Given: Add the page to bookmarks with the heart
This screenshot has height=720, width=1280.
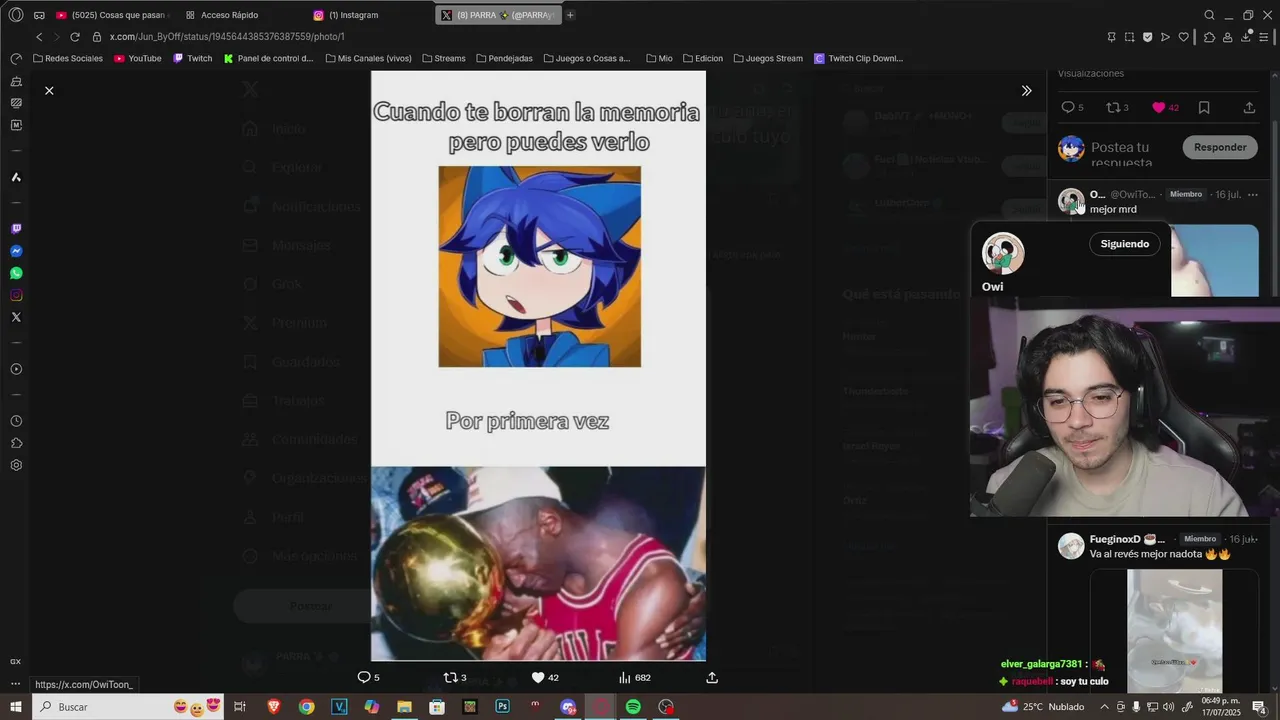Looking at the screenshot, I should pos(1184,37).
